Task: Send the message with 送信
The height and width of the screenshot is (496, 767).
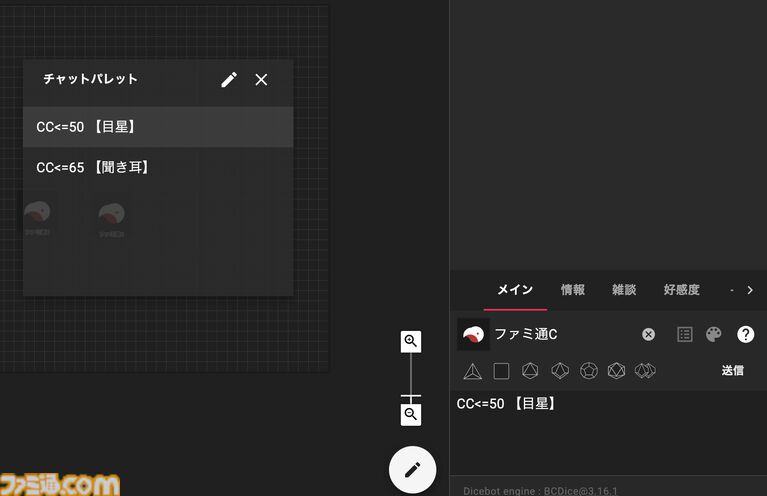Action: click(x=733, y=371)
